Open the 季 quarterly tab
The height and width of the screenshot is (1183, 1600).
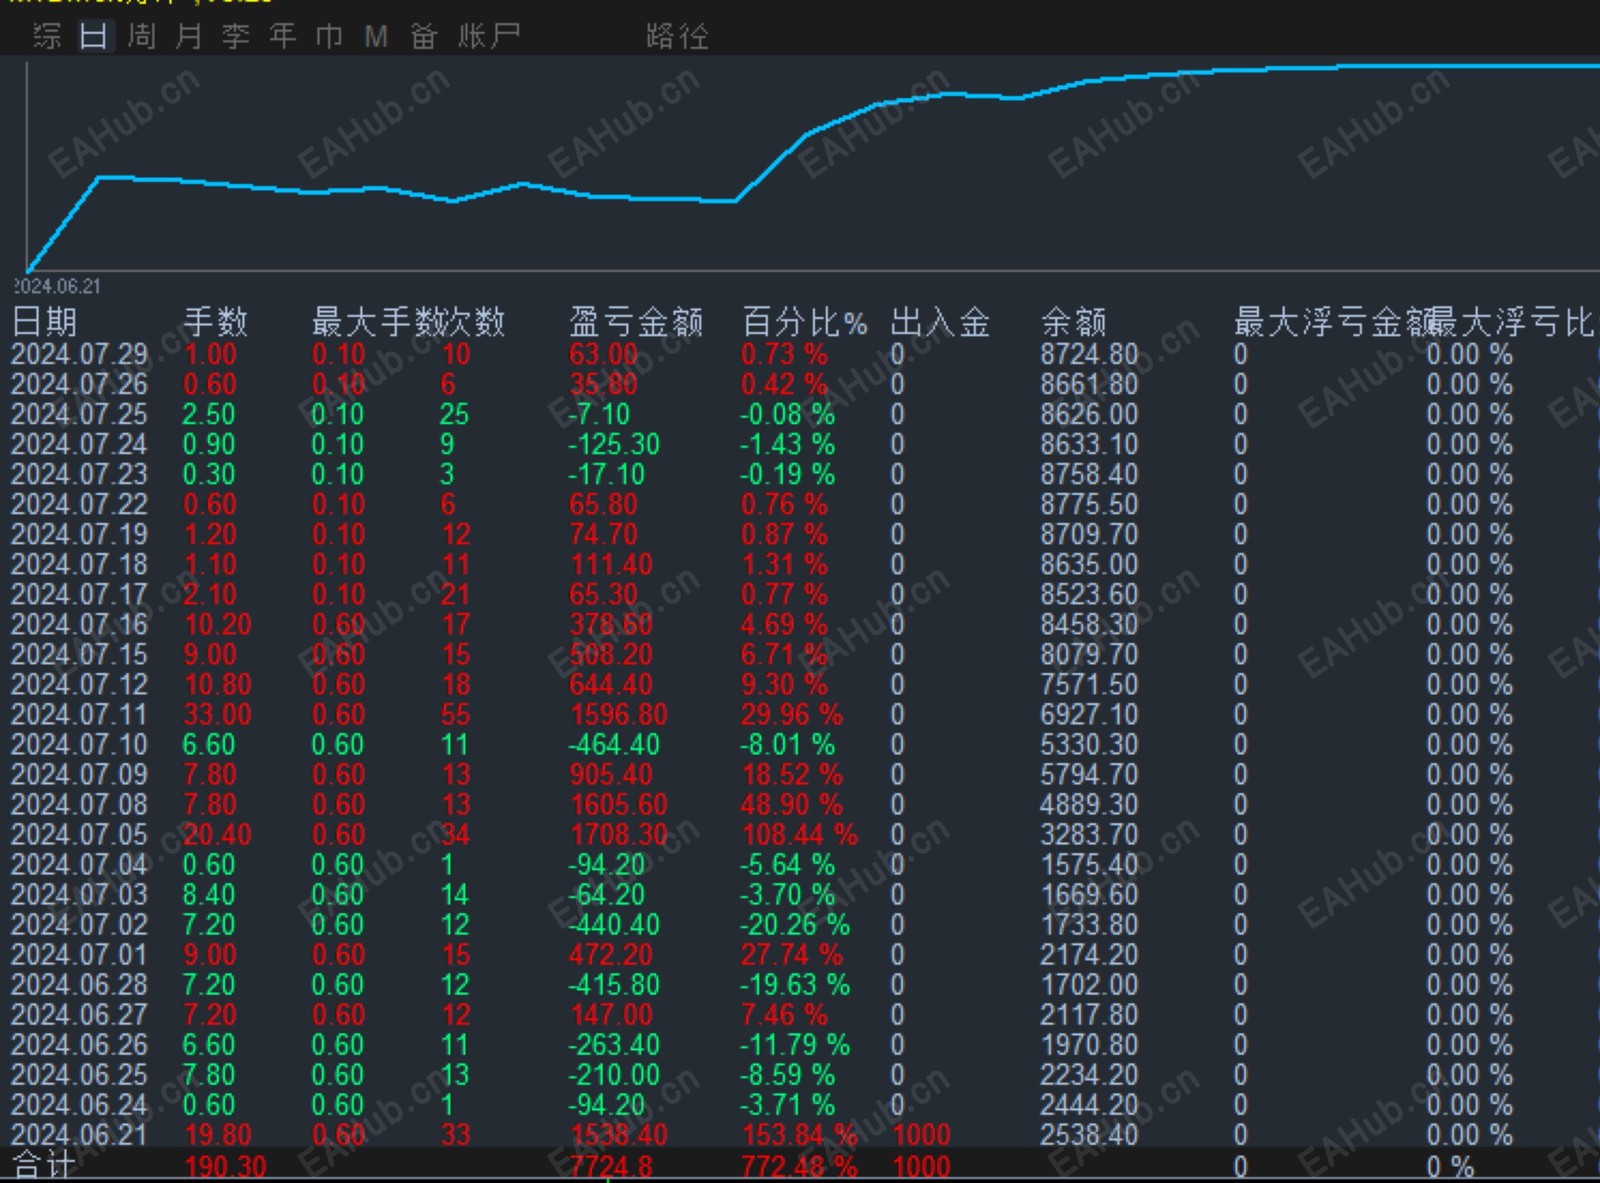click(x=235, y=37)
